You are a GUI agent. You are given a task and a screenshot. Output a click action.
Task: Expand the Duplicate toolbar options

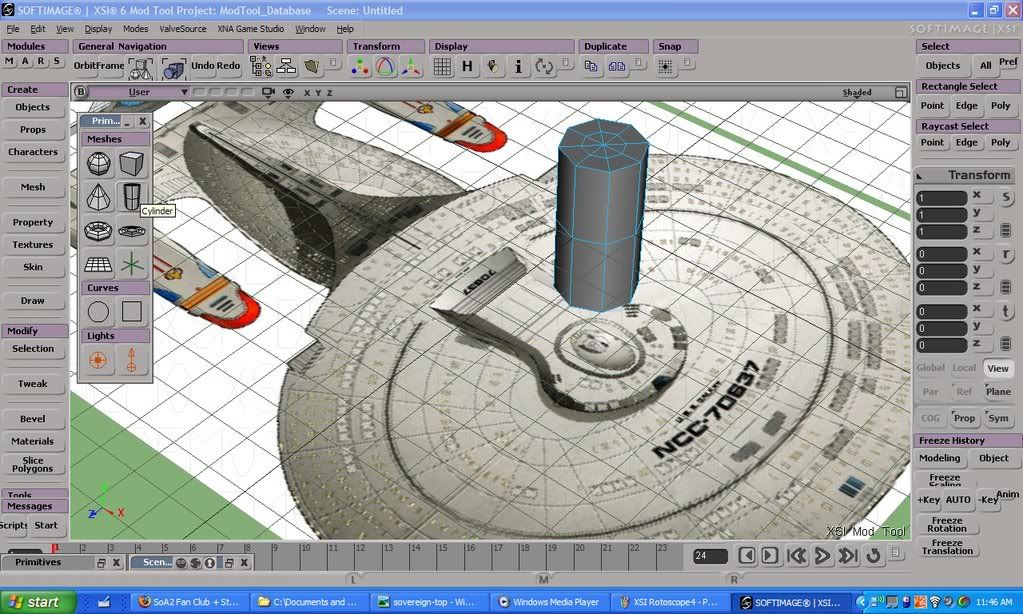click(x=639, y=63)
